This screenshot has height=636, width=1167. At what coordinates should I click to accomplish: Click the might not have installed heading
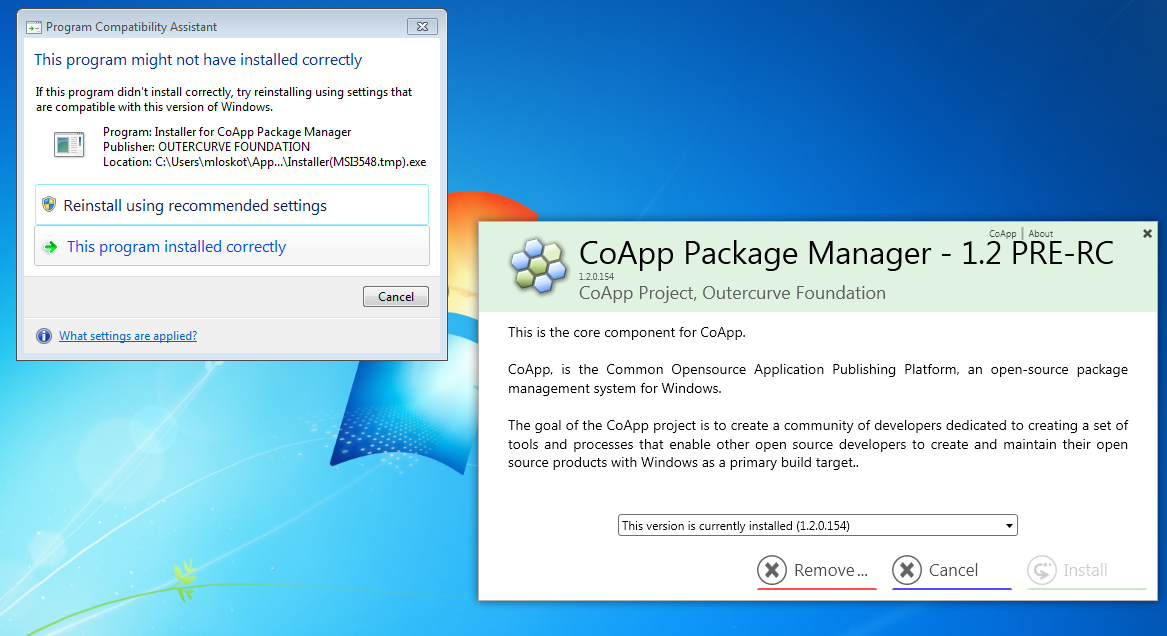198,60
